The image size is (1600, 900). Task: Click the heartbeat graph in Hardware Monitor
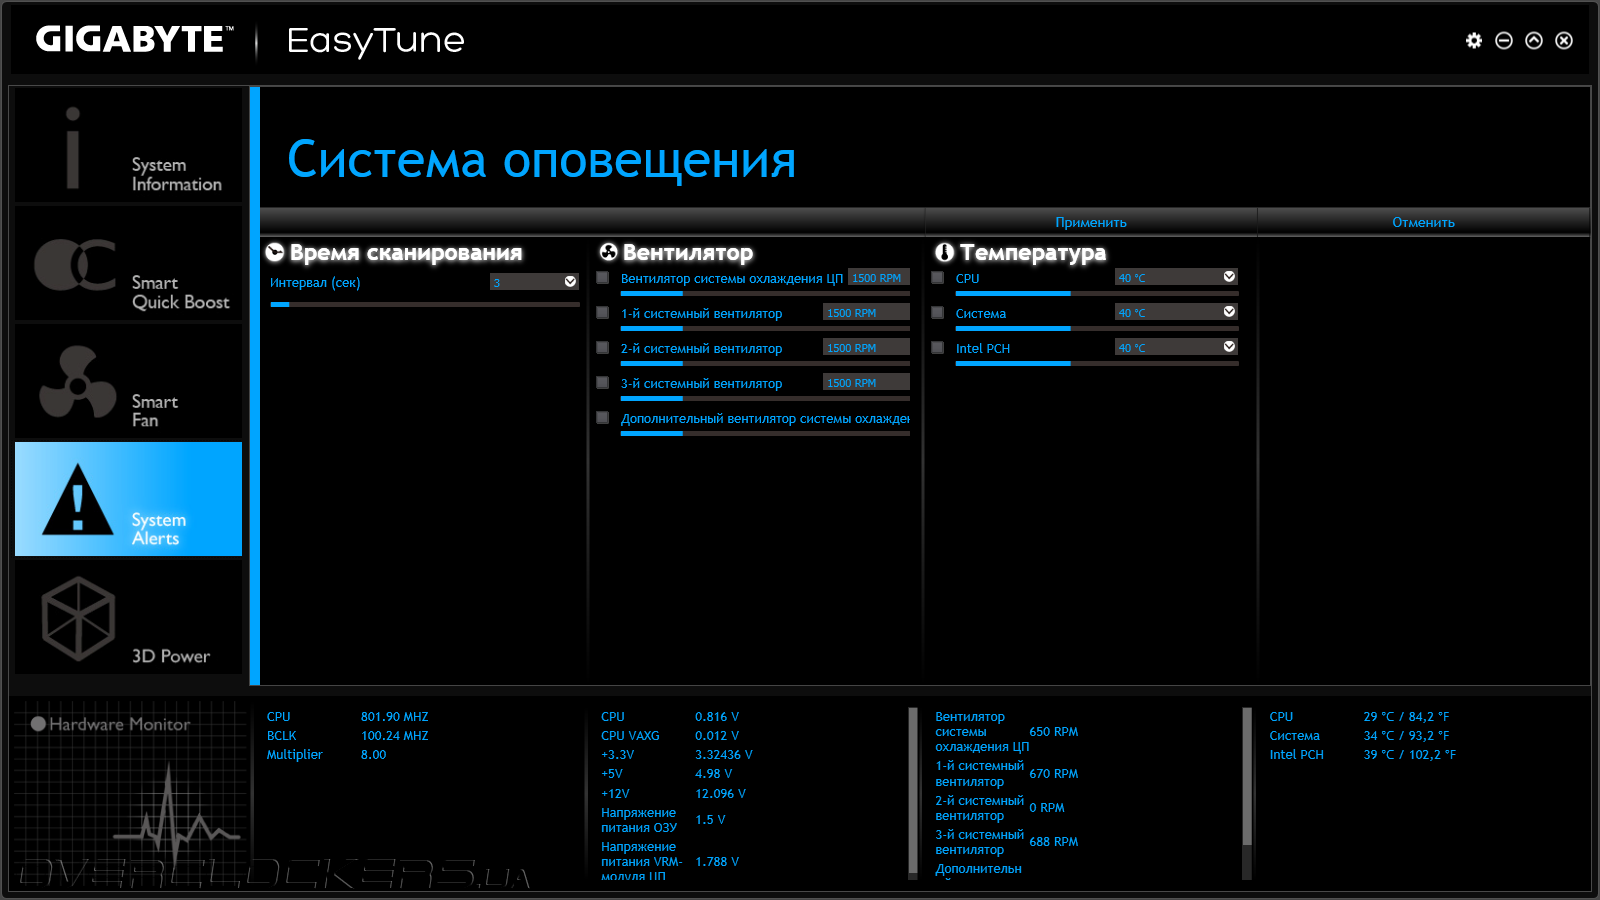point(175,815)
